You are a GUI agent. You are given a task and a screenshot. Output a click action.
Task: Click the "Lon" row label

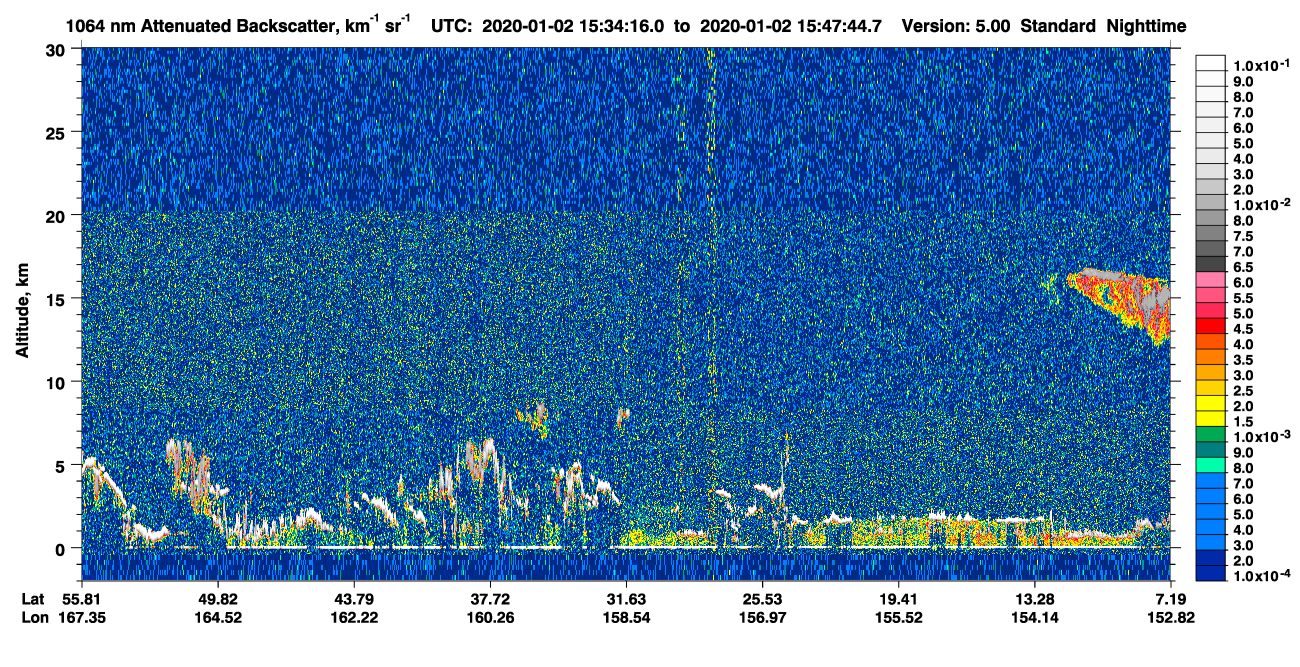[34, 617]
